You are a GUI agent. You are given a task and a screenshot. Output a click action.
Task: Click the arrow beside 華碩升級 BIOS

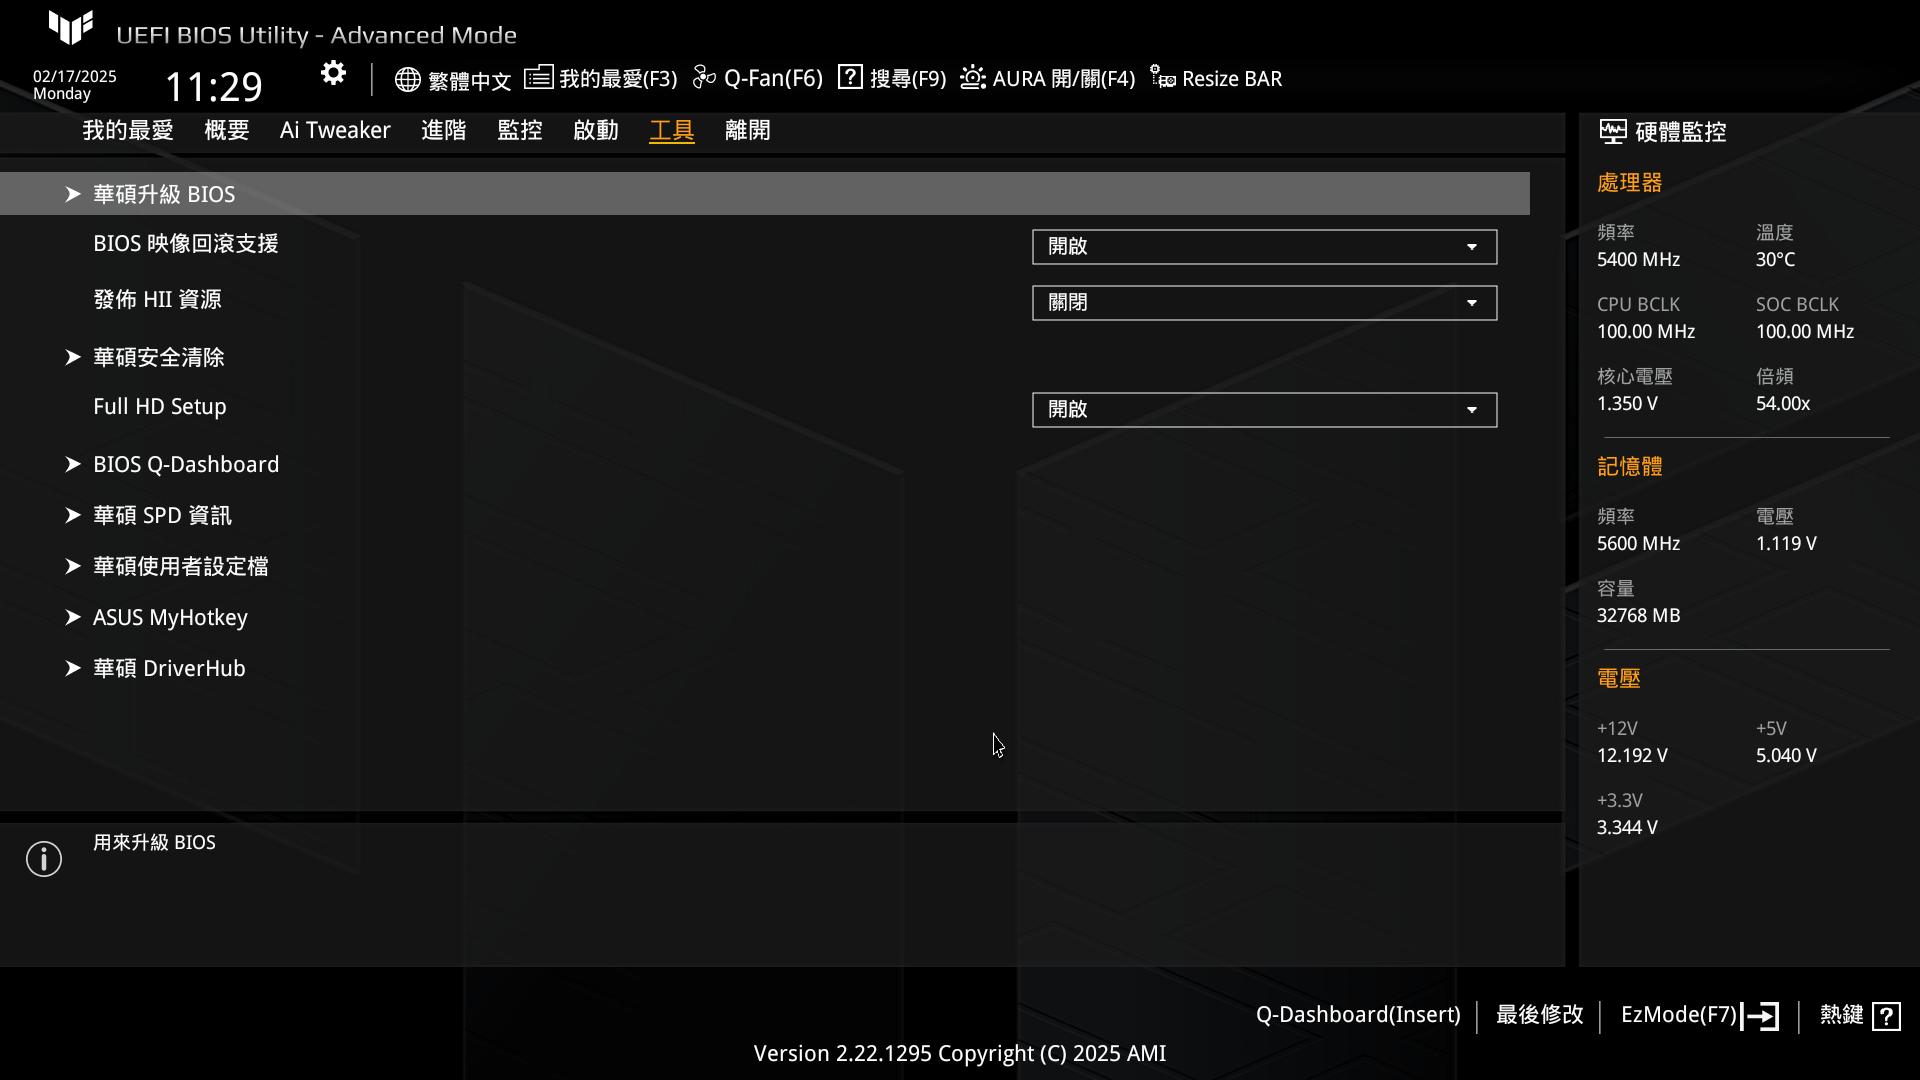pyautogui.click(x=73, y=194)
